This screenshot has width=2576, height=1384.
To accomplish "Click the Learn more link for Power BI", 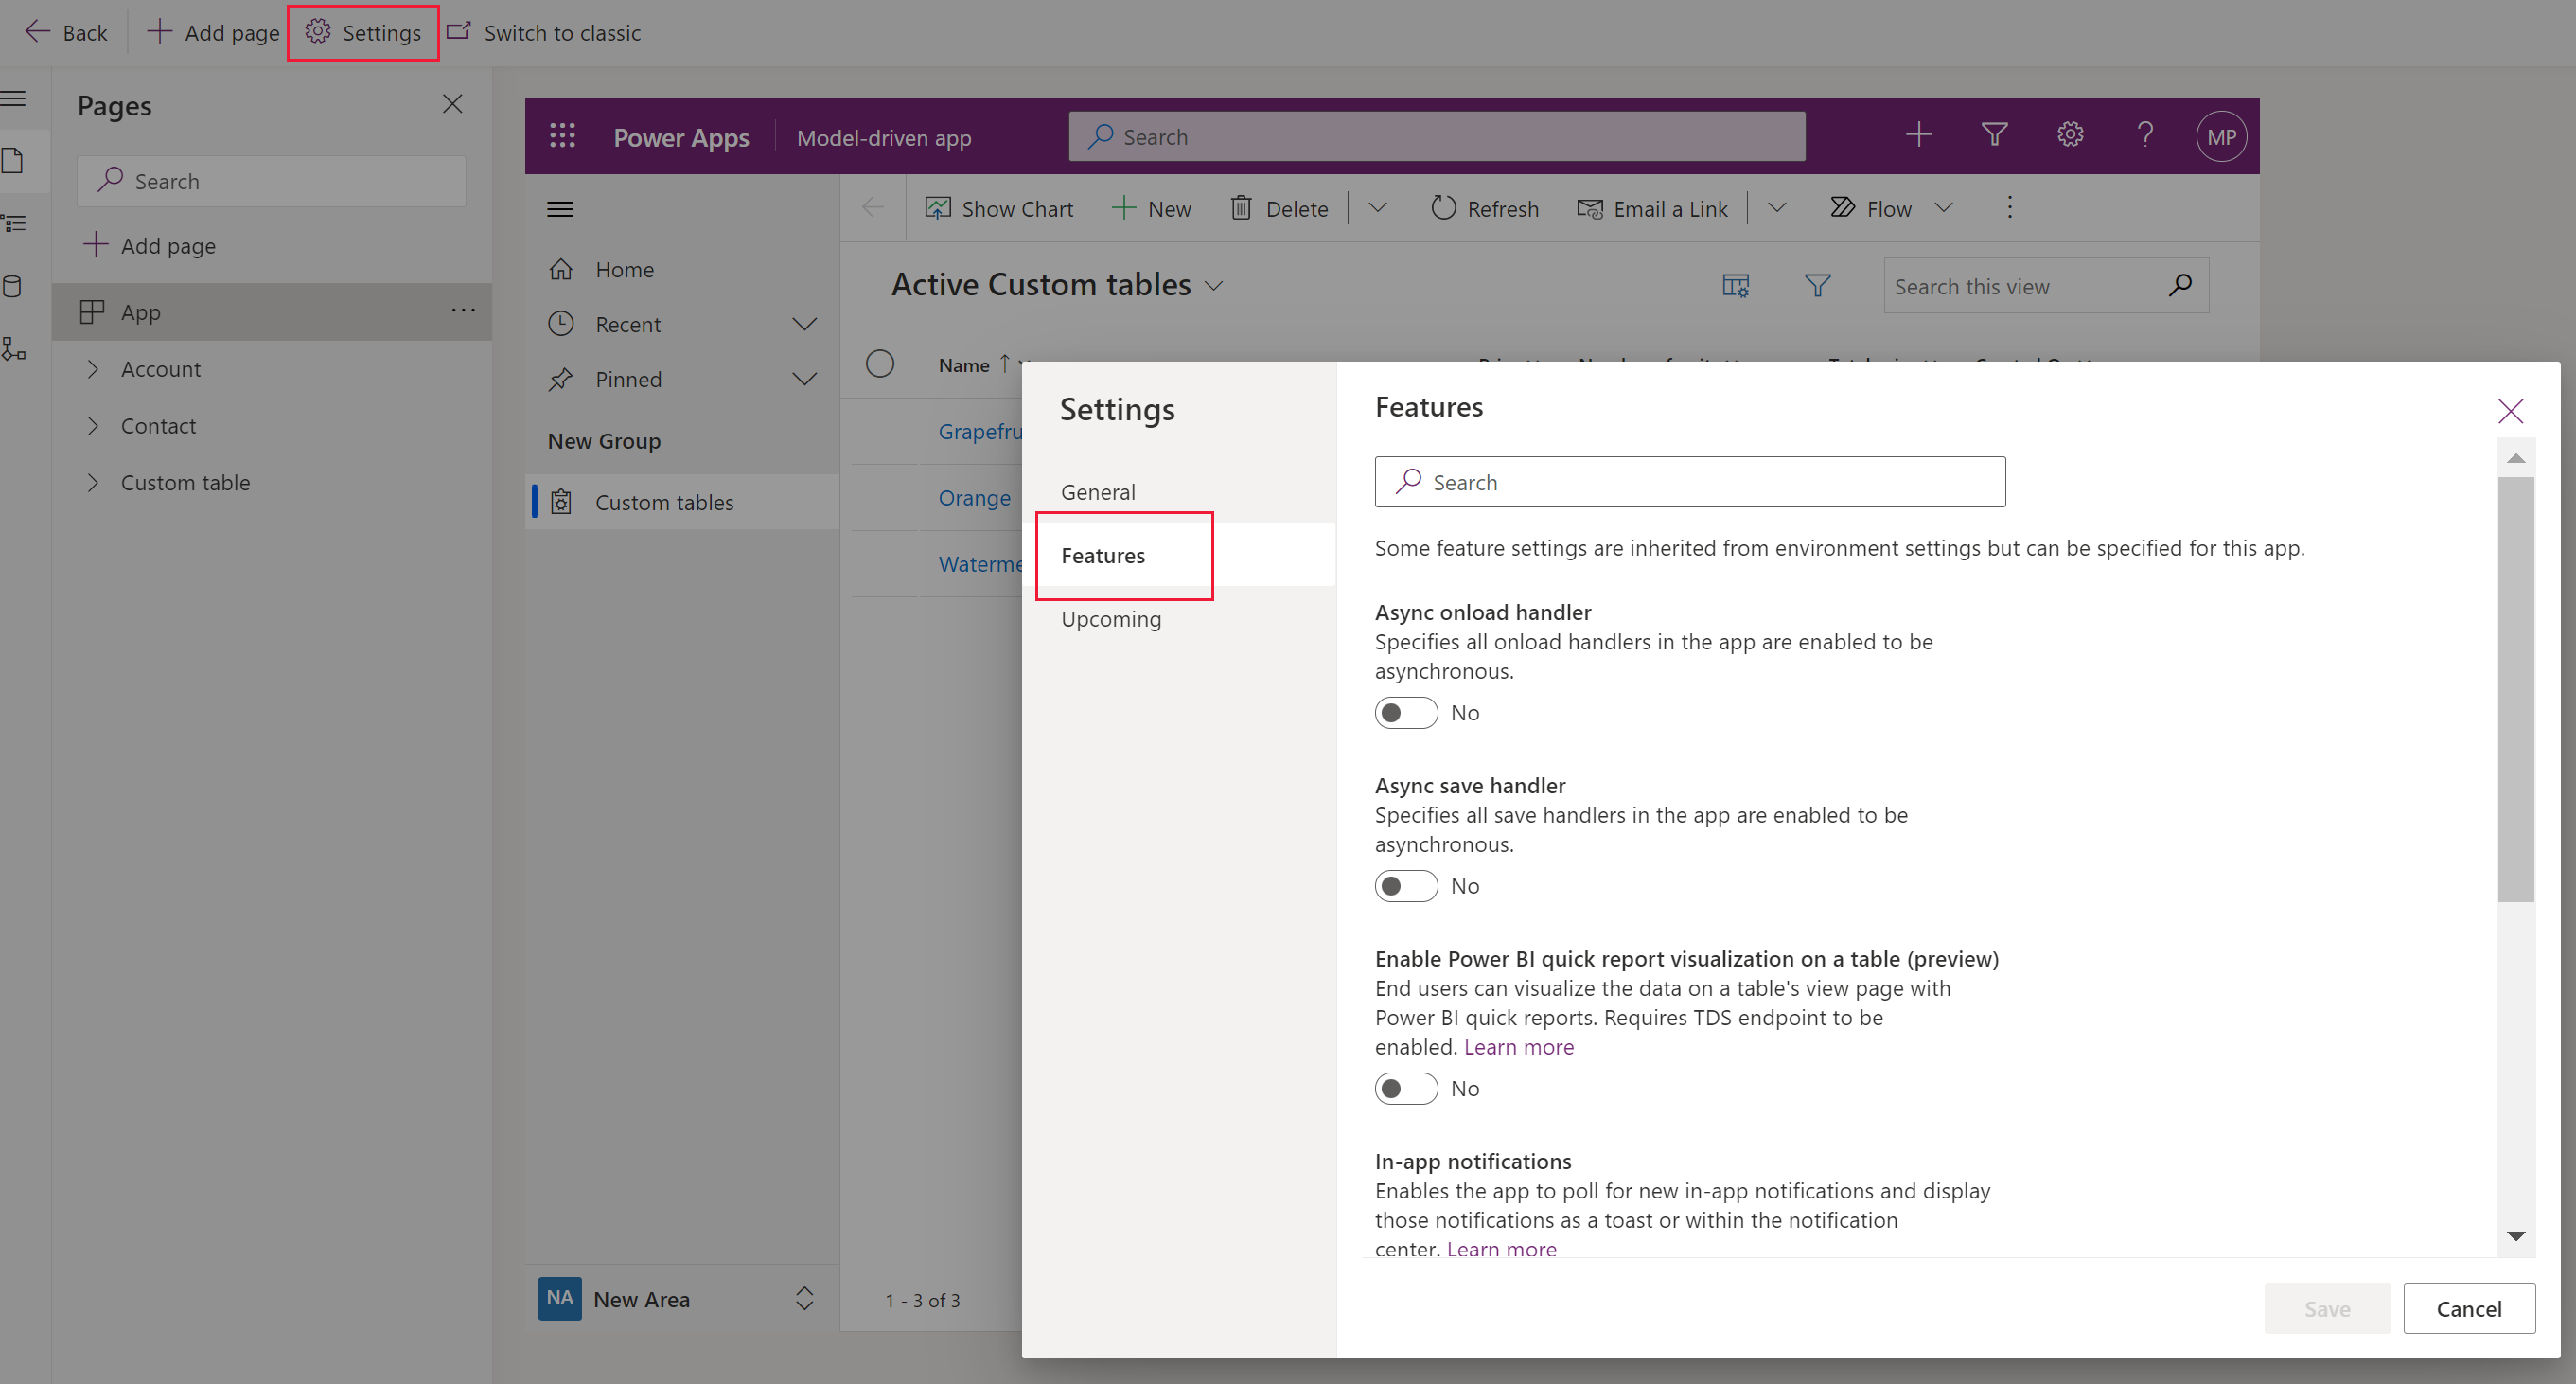I will point(1518,1045).
